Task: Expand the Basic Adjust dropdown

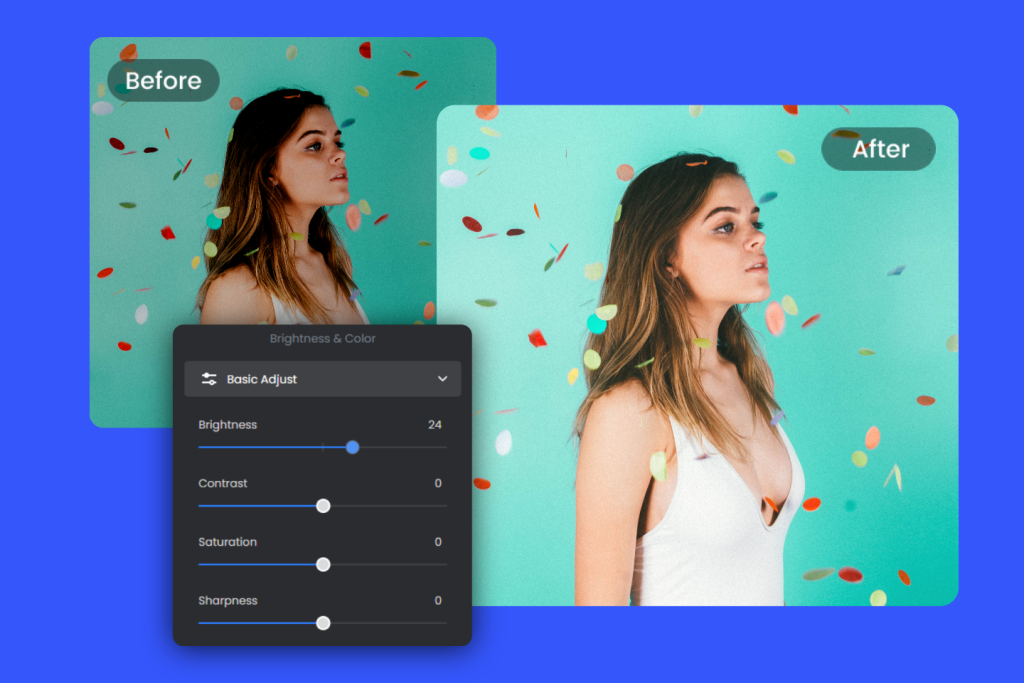Action: click(x=322, y=379)
